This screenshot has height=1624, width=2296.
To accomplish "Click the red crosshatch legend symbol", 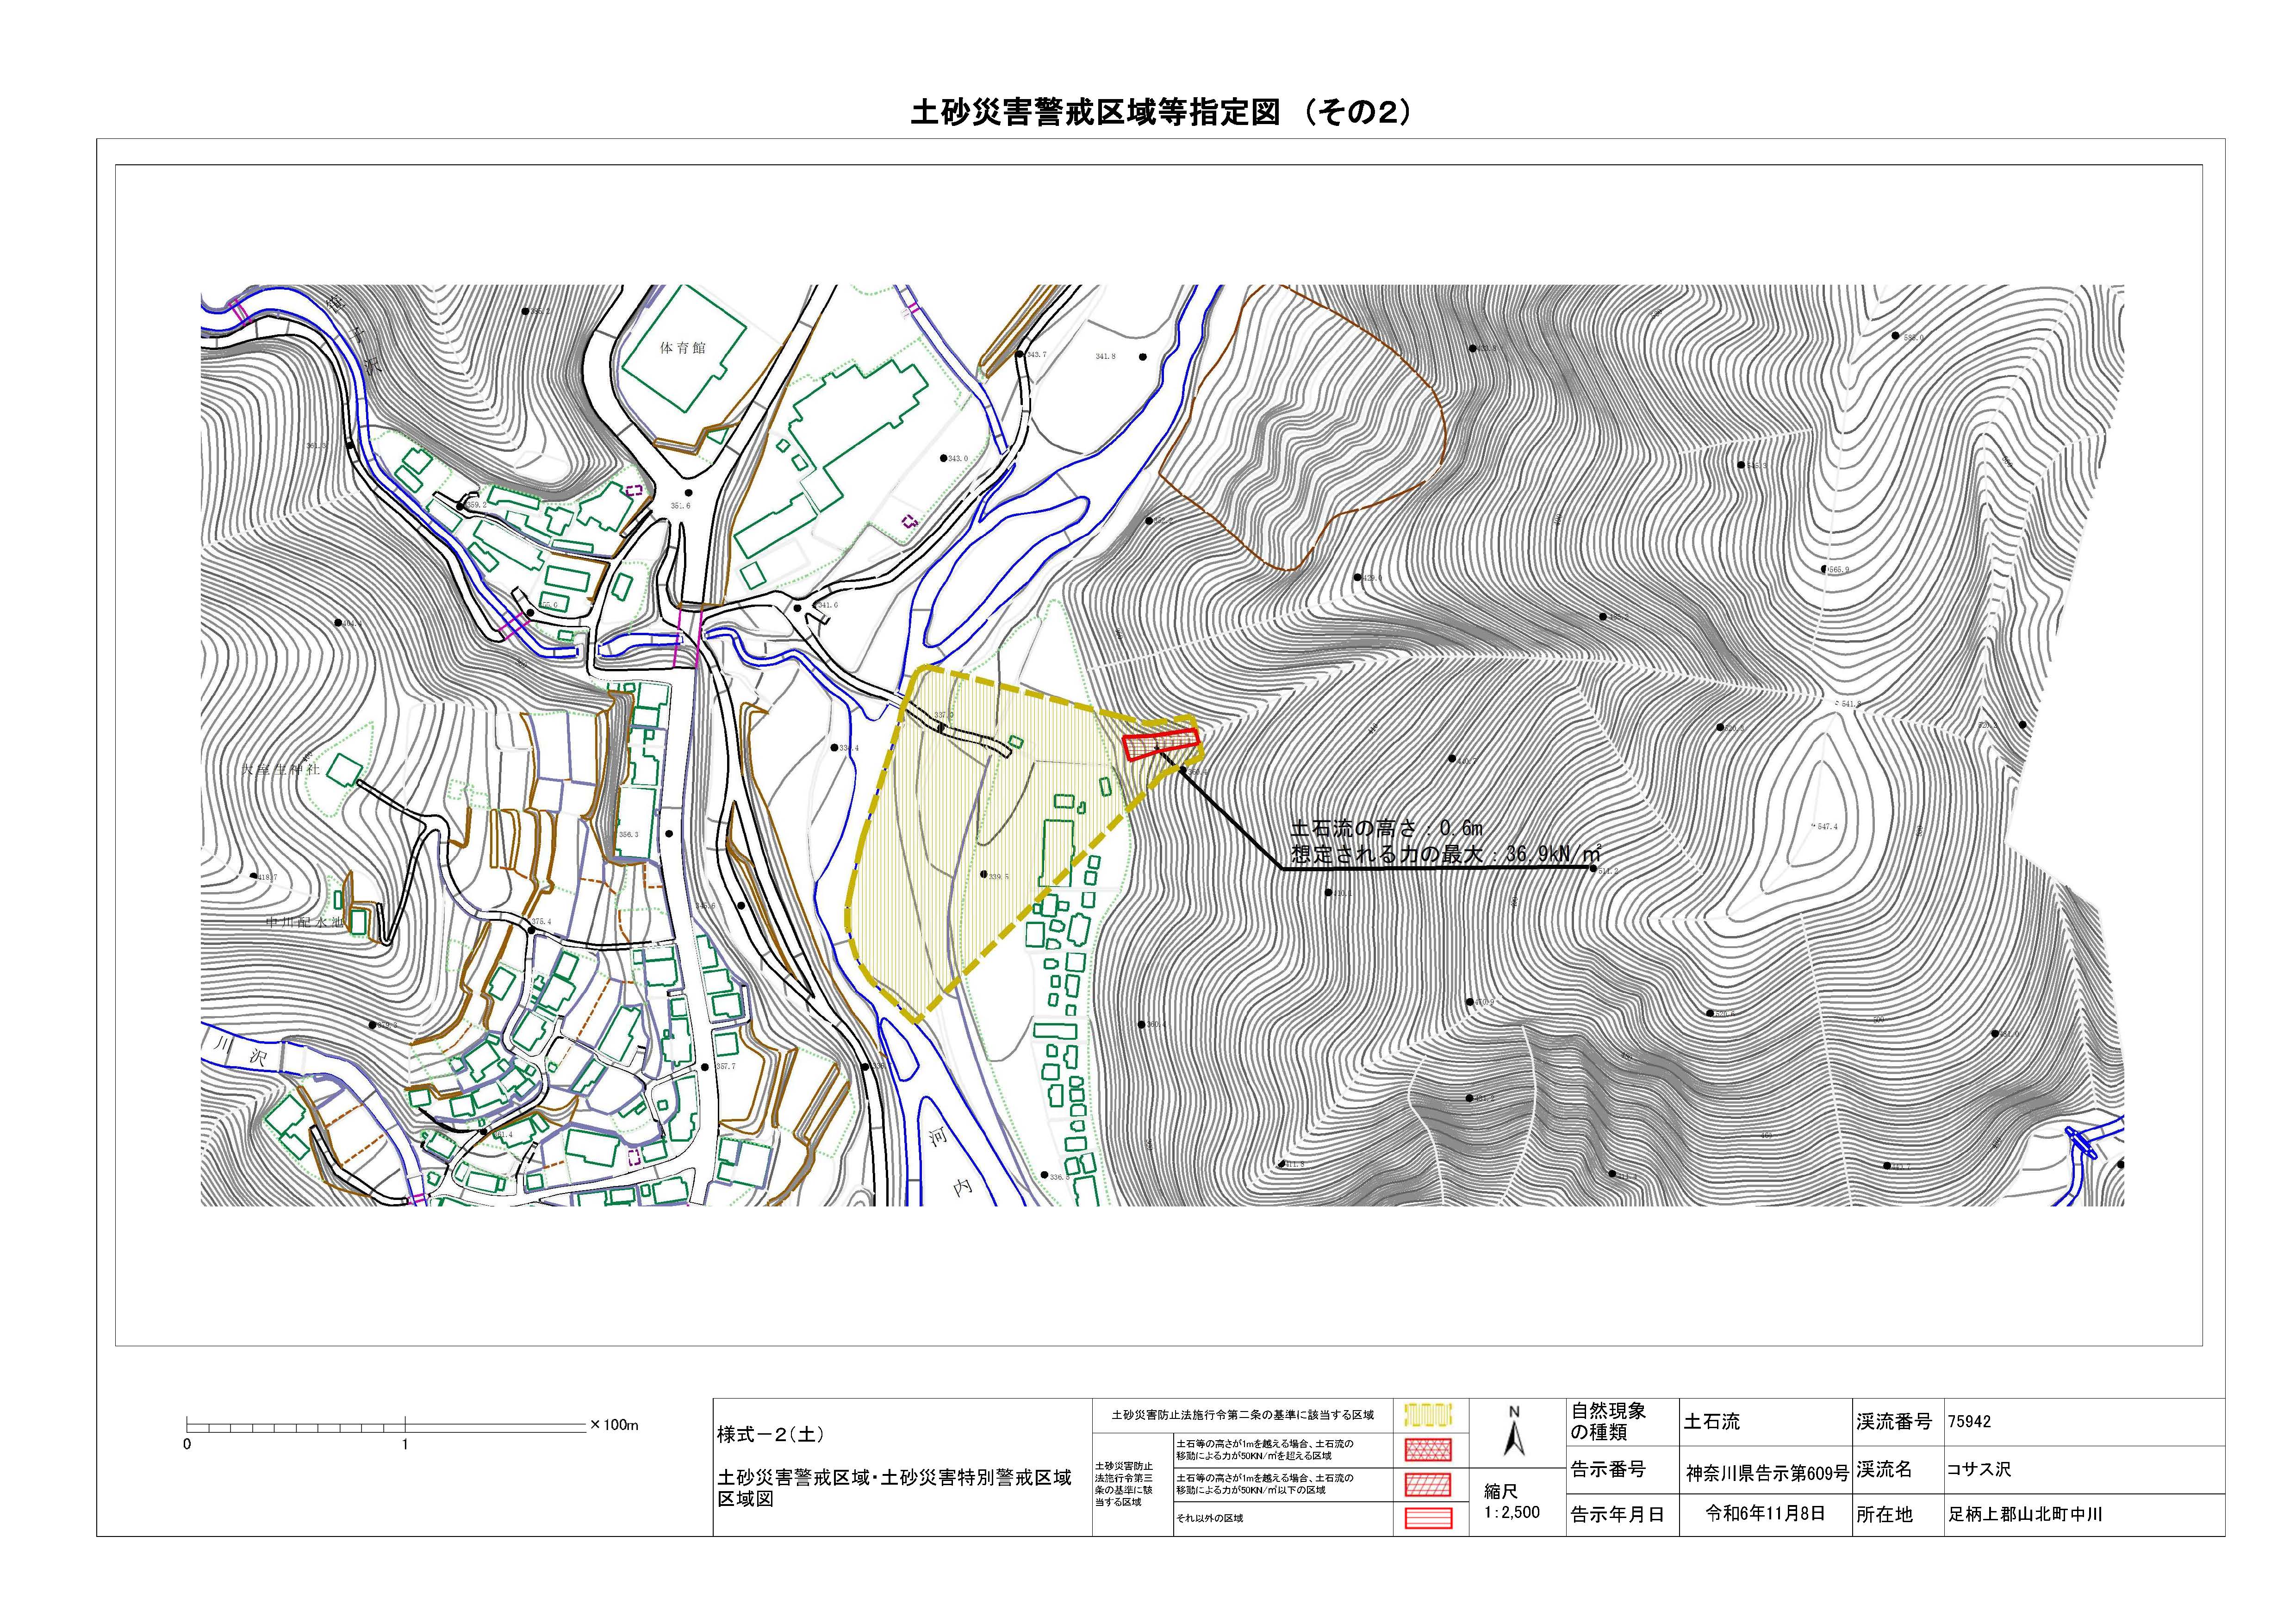I will [1428, 1450].
